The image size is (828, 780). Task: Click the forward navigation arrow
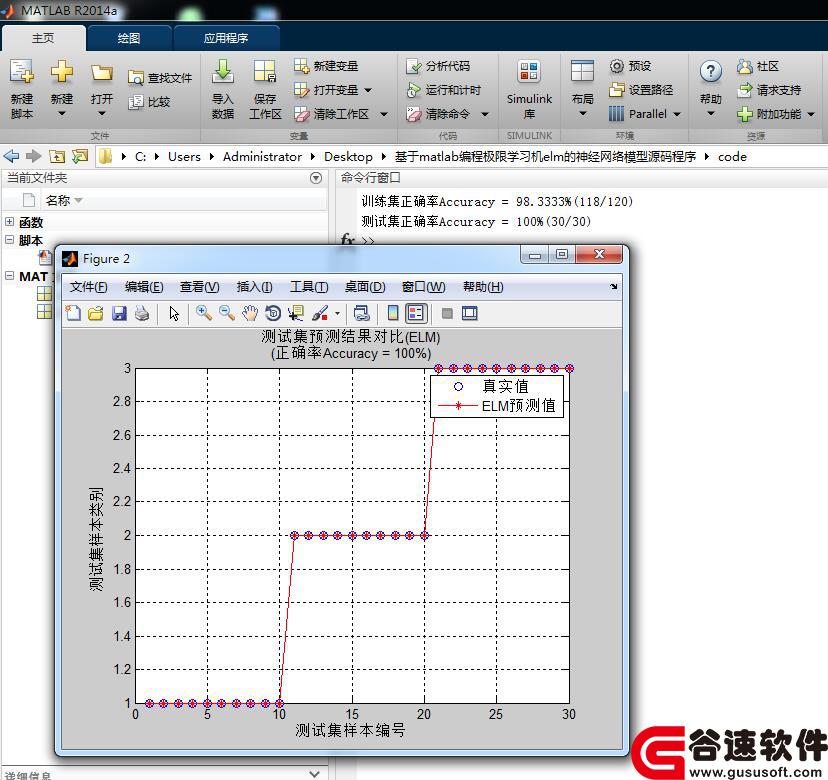coord(34,156)
